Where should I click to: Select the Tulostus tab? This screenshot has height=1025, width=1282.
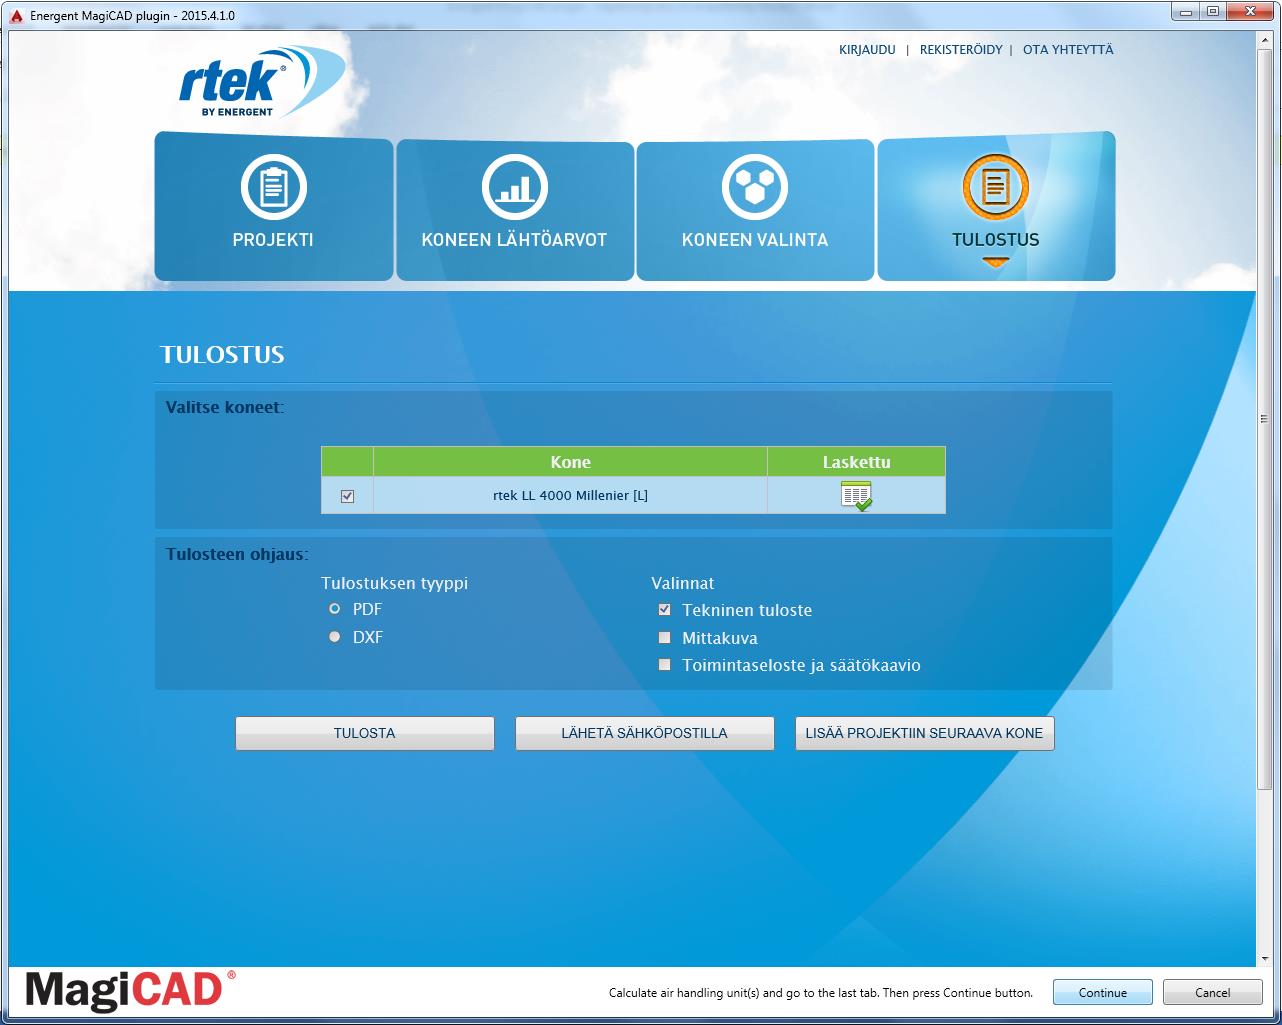coord(996,206)
